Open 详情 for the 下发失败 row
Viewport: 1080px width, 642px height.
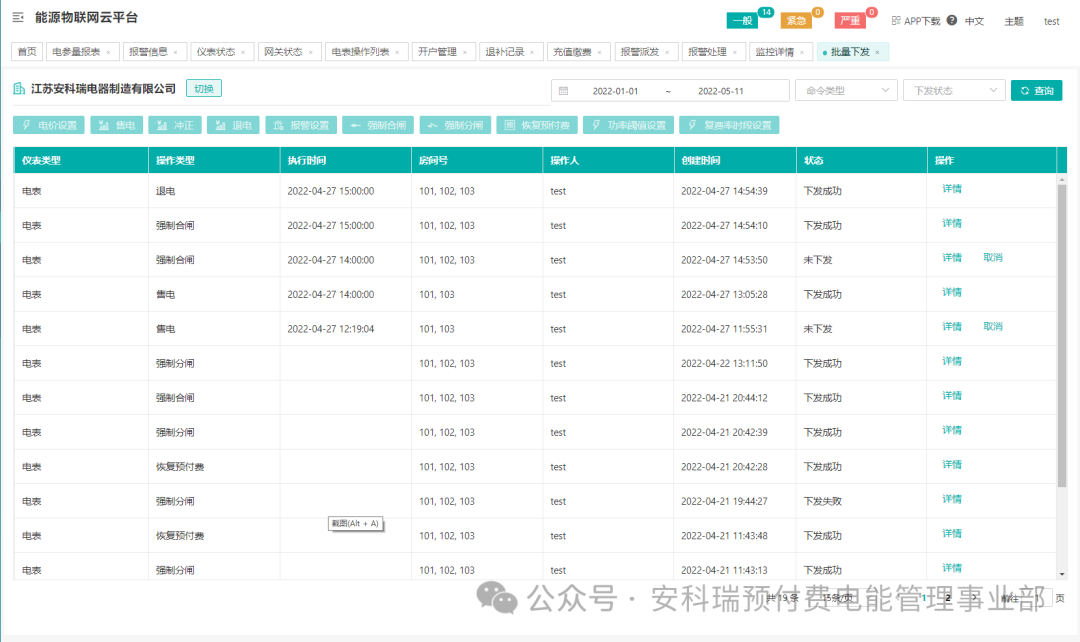(952, 499)
